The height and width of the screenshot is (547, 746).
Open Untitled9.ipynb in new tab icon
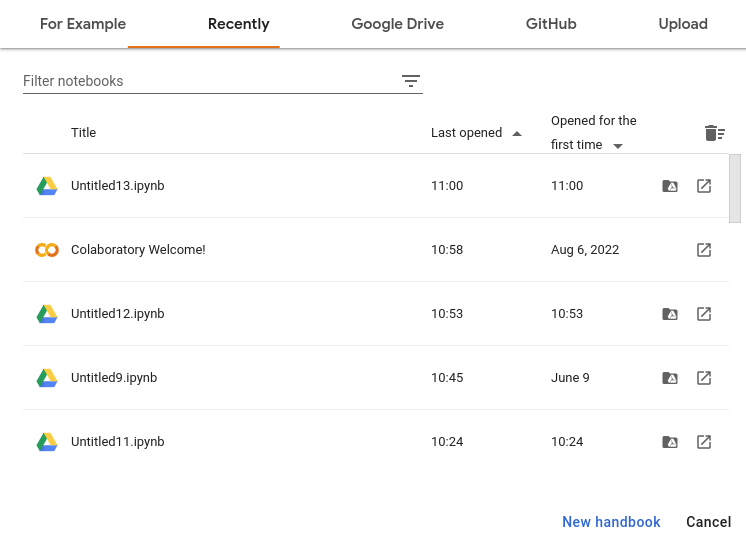coord(704,378)
